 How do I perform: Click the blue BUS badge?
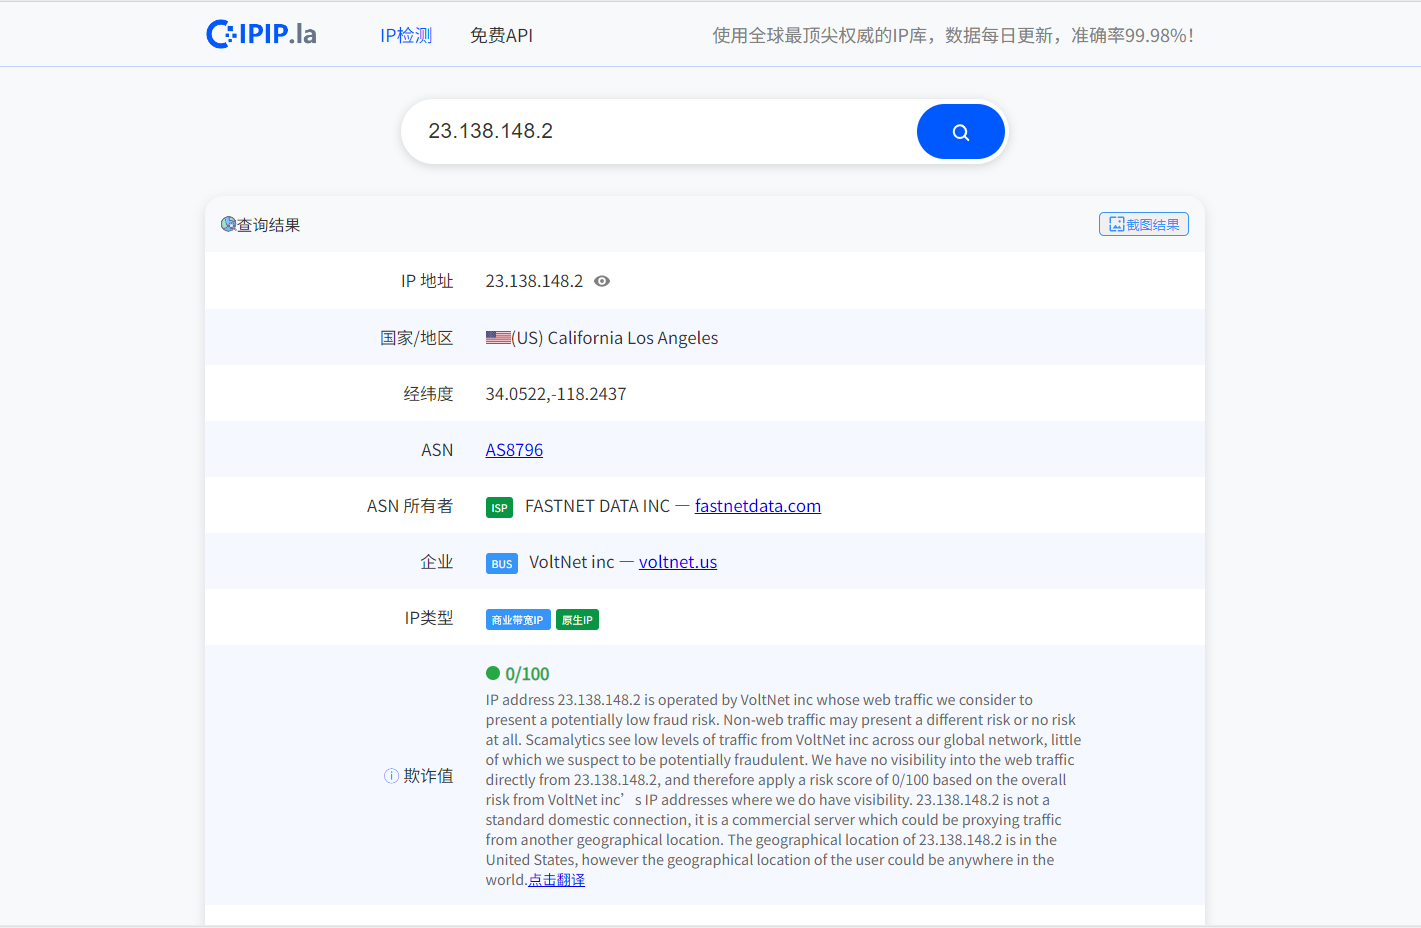pos(501,564)
